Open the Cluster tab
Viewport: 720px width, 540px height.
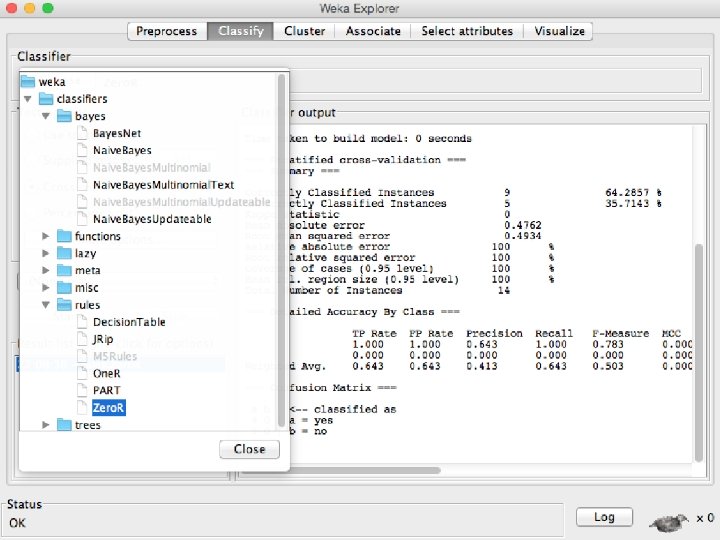(304, 31)
